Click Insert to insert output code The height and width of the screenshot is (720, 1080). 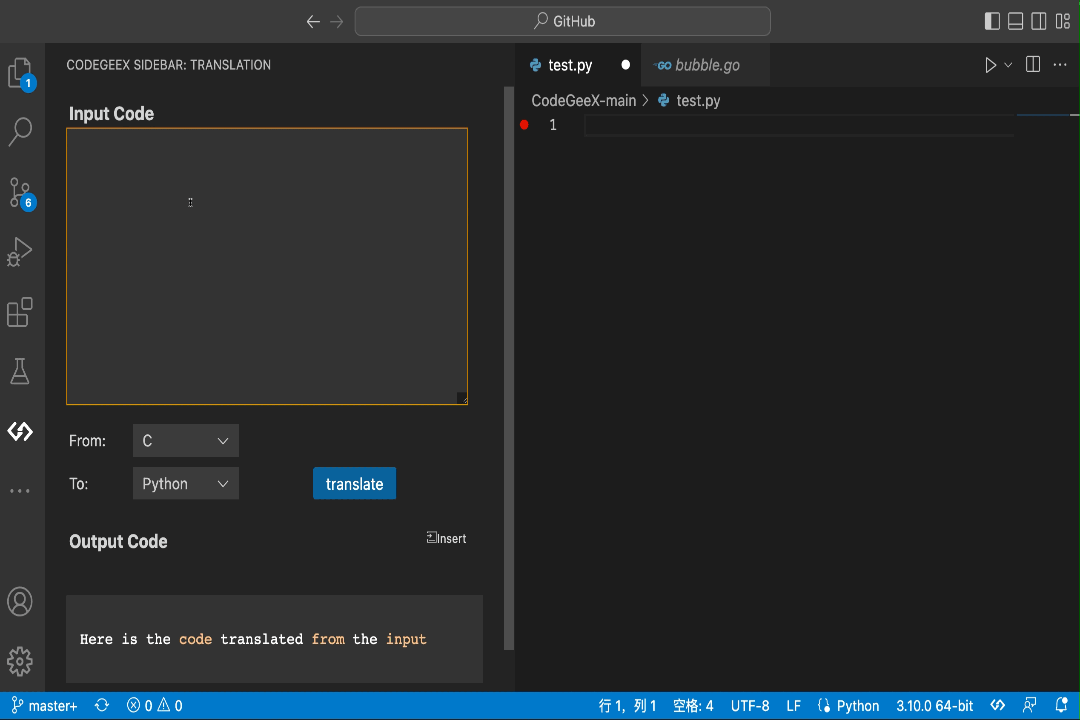click(446, 538)
